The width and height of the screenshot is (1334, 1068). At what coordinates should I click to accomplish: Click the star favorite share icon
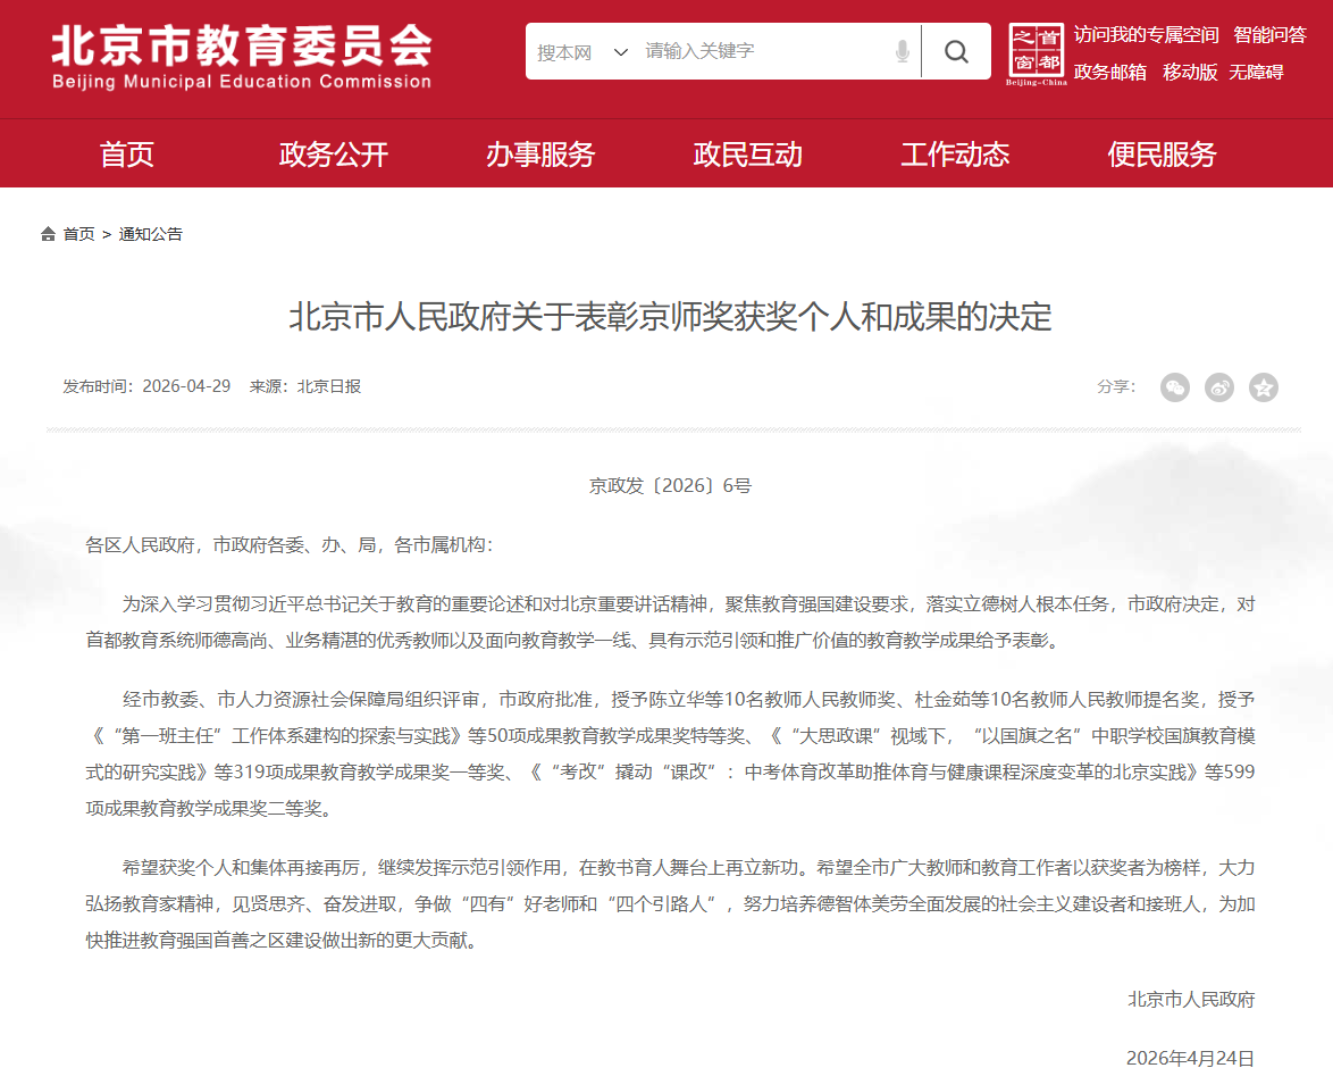coord(1263,387)
